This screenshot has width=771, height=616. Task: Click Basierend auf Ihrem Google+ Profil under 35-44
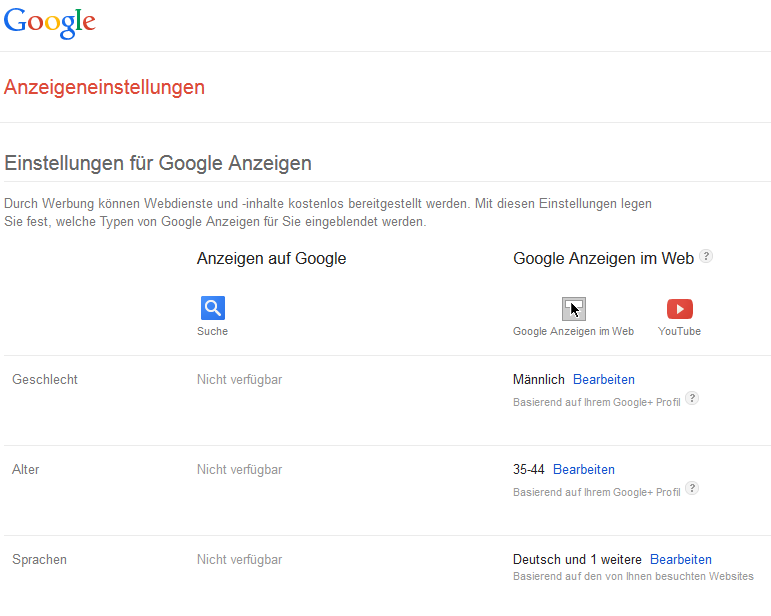click(x=596, y=492)
